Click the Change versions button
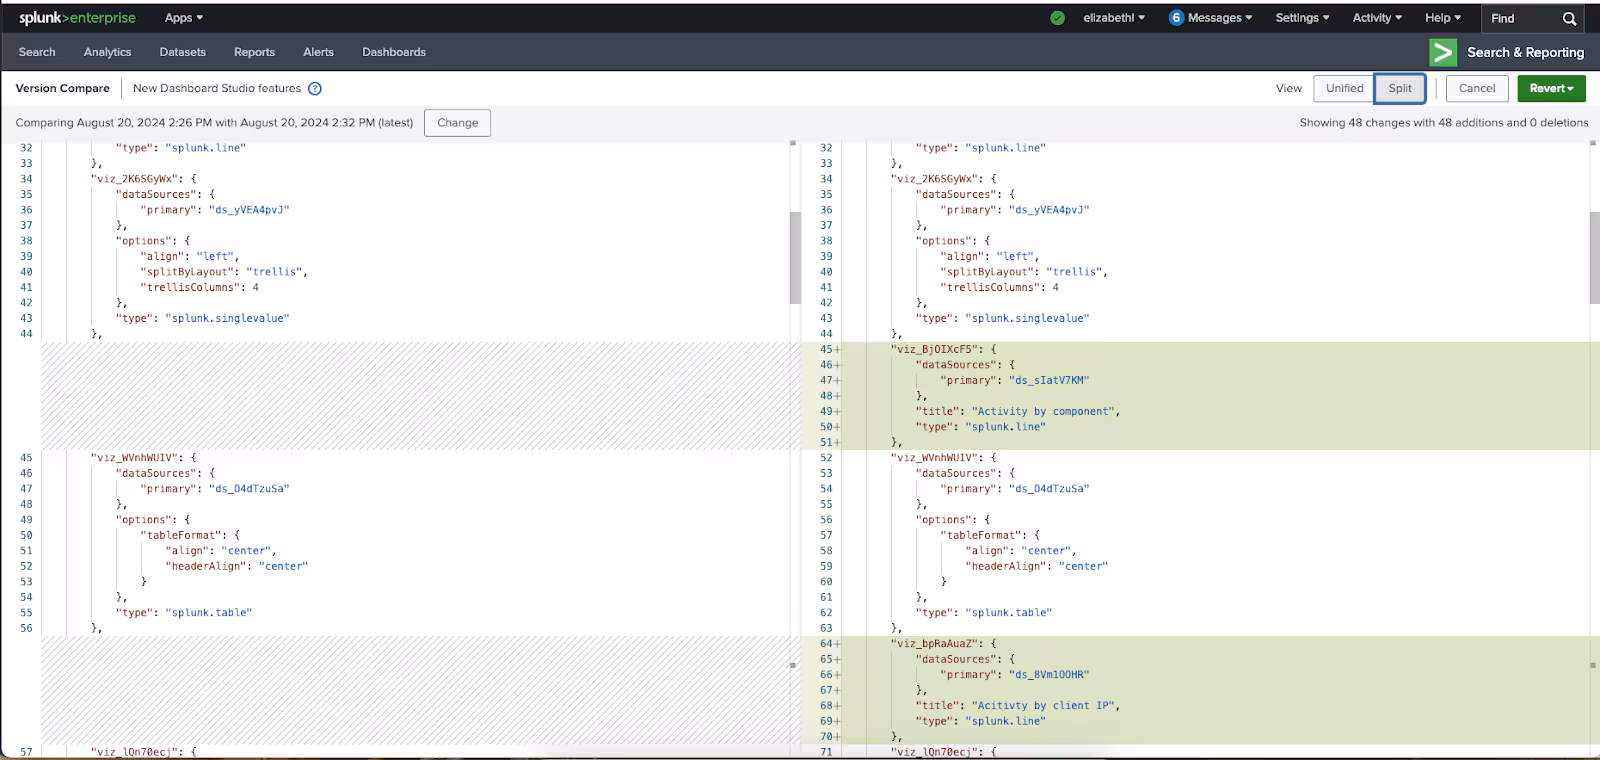1600x760 pixels. (457, 123)
